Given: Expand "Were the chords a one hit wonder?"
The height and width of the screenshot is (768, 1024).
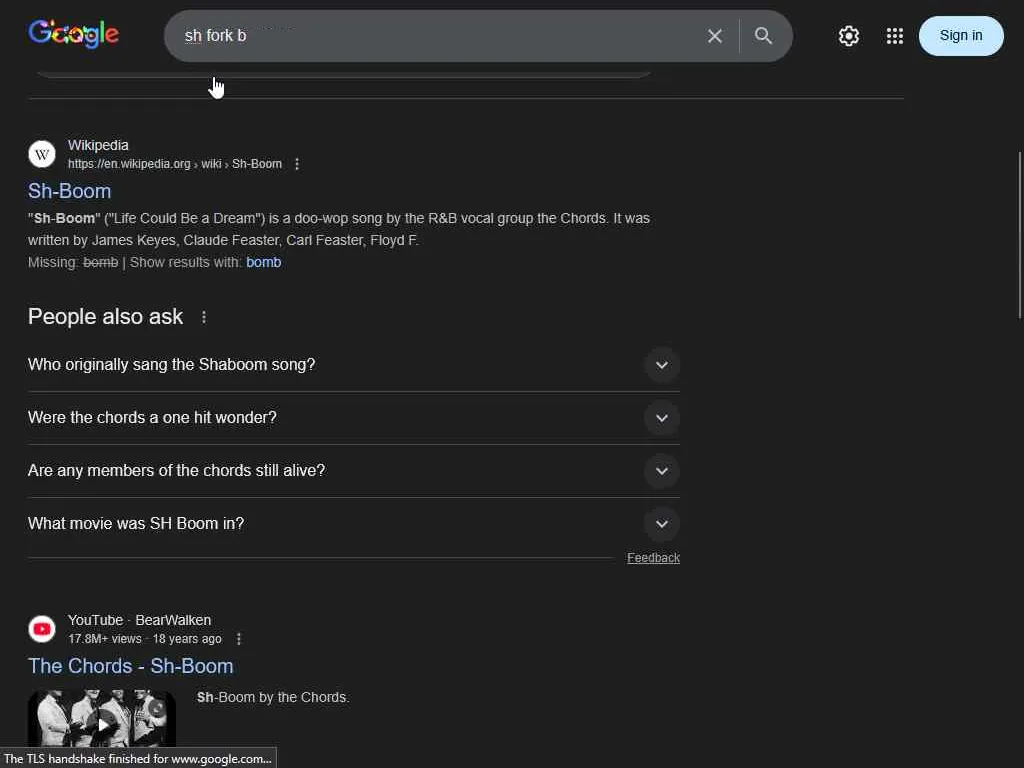Looking at the screenshot, I should click(661, 418).
